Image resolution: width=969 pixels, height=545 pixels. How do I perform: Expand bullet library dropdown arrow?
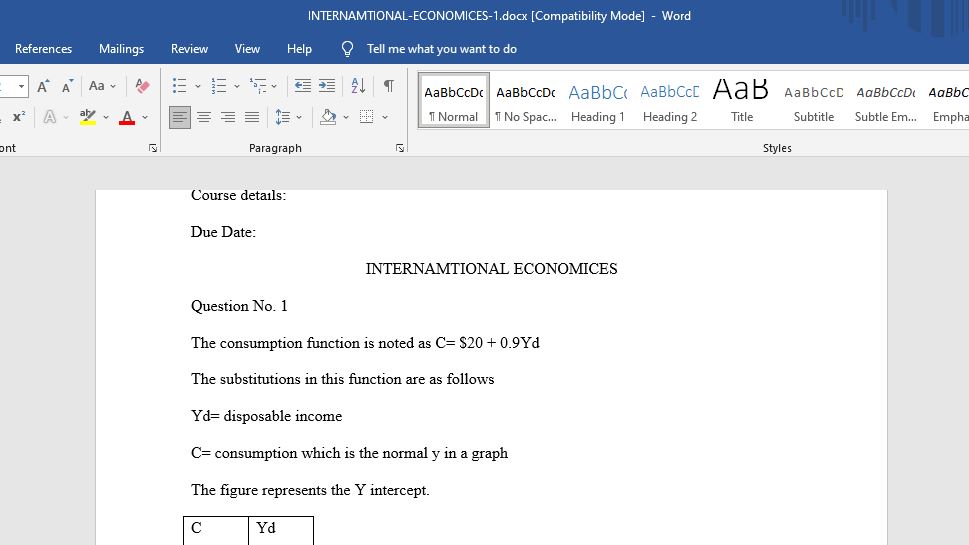point(198,87)
